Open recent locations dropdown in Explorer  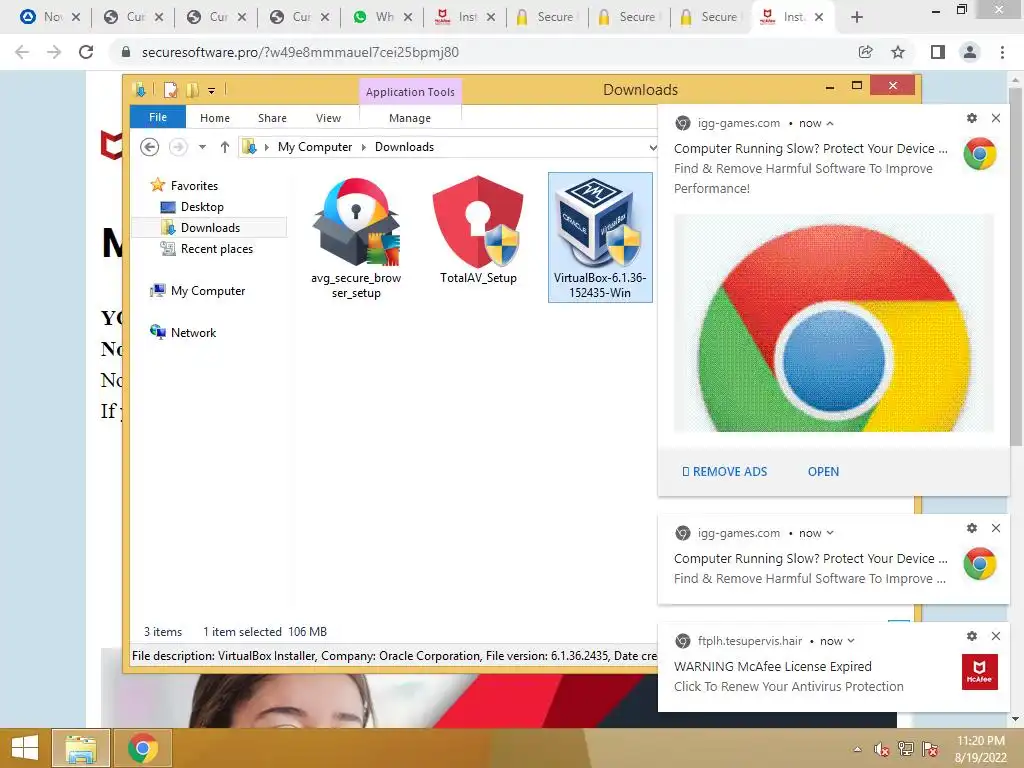click(x=202, y=147)
